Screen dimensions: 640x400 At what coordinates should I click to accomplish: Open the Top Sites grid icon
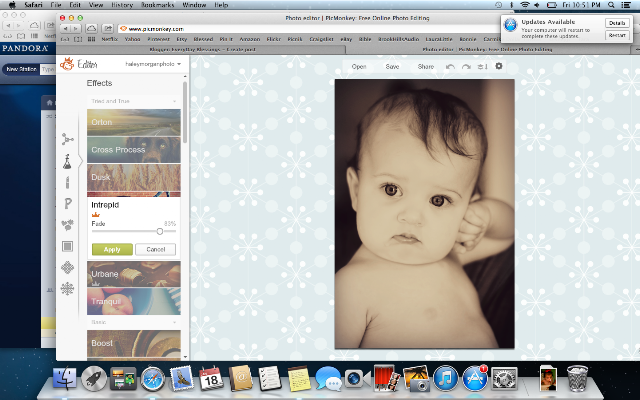coord(91,39)
